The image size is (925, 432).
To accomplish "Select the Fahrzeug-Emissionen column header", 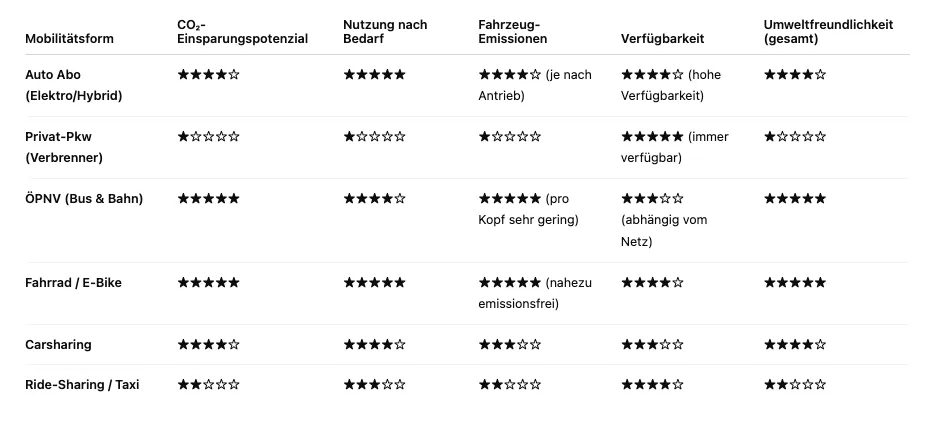I will (513, 32).
